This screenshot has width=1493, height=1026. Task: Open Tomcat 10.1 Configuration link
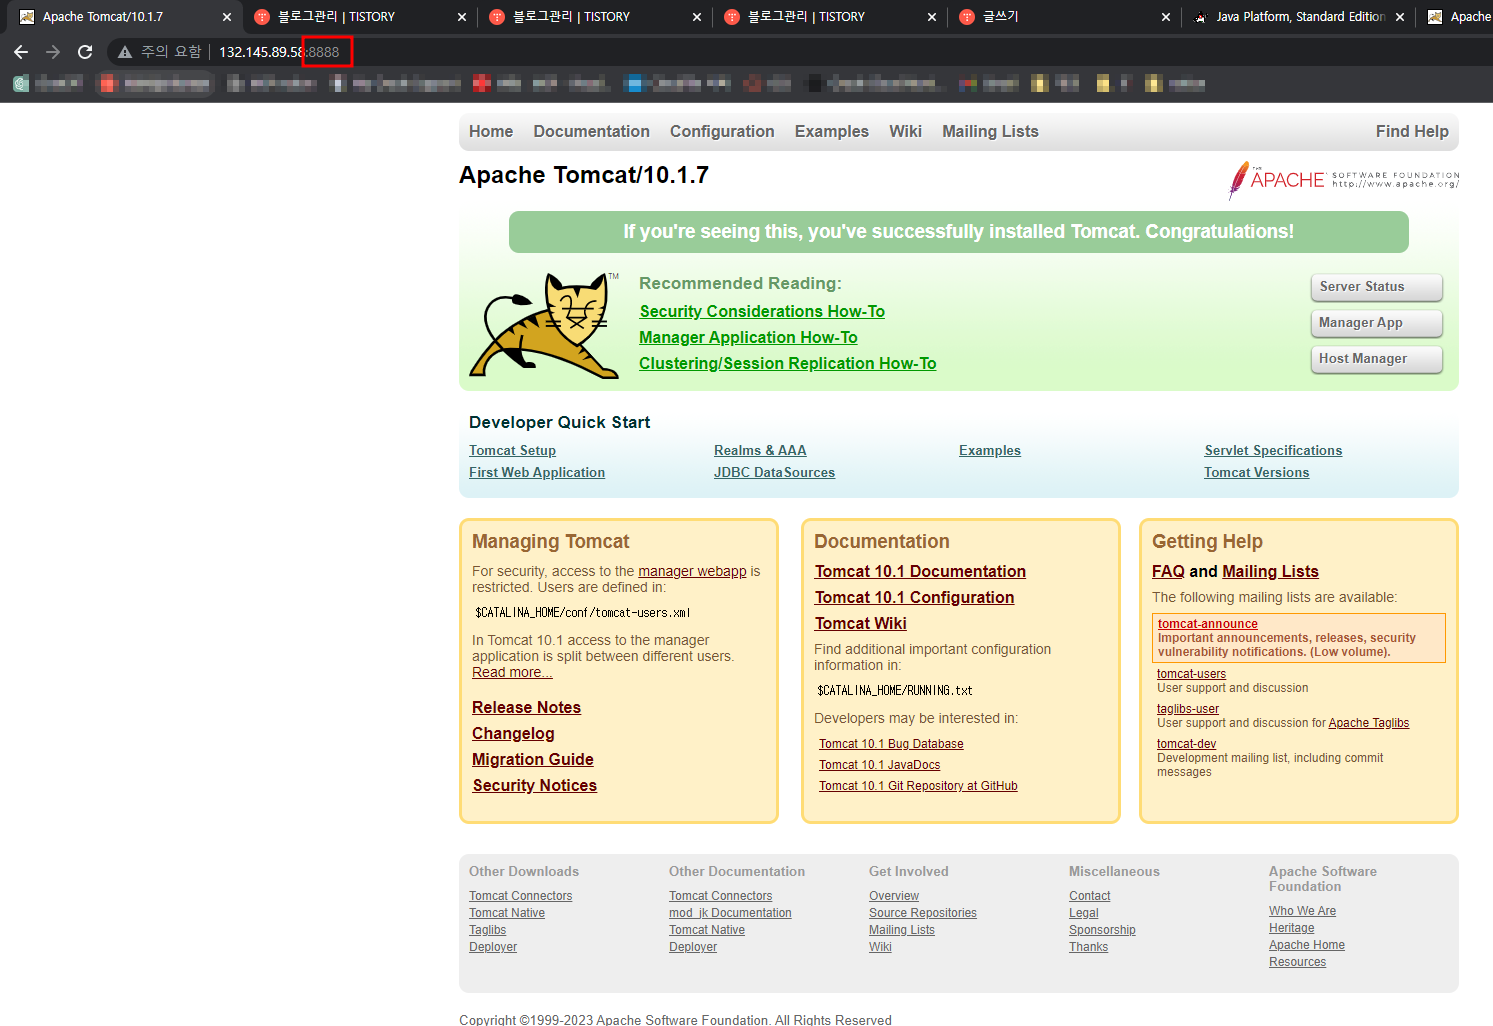[x=914, y=598]
